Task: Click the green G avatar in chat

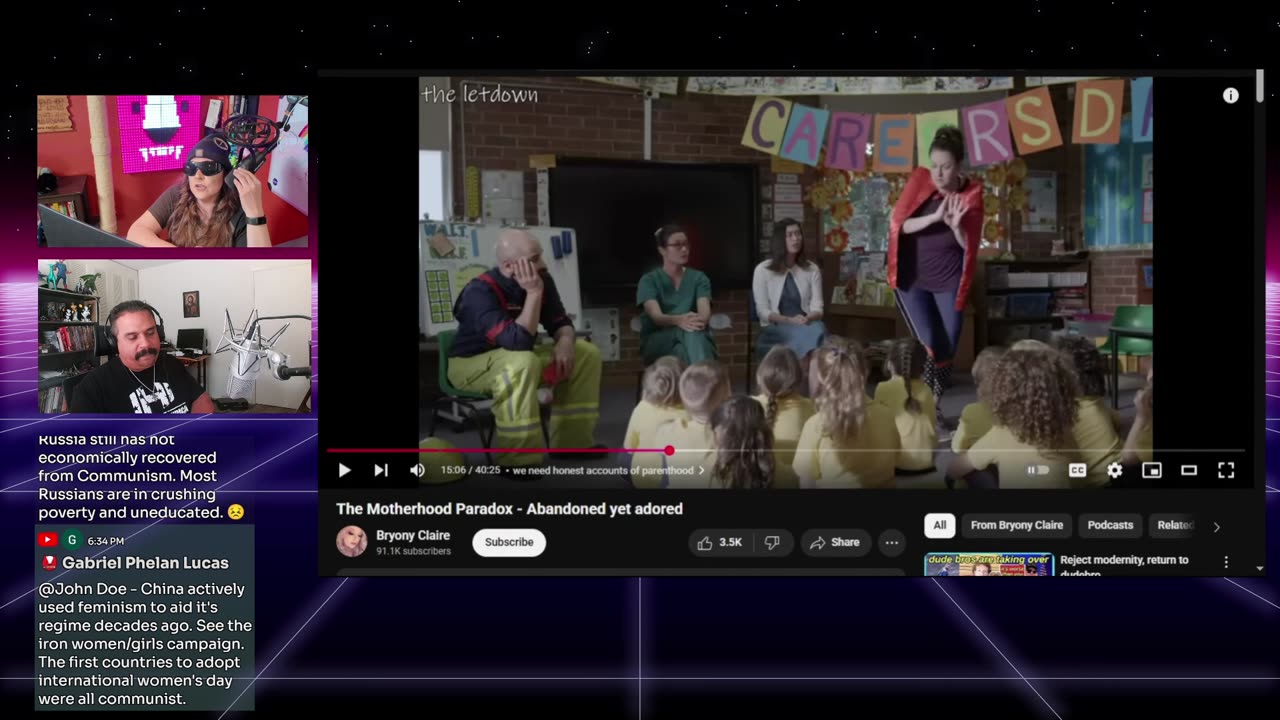Action: tap(72, 540)
